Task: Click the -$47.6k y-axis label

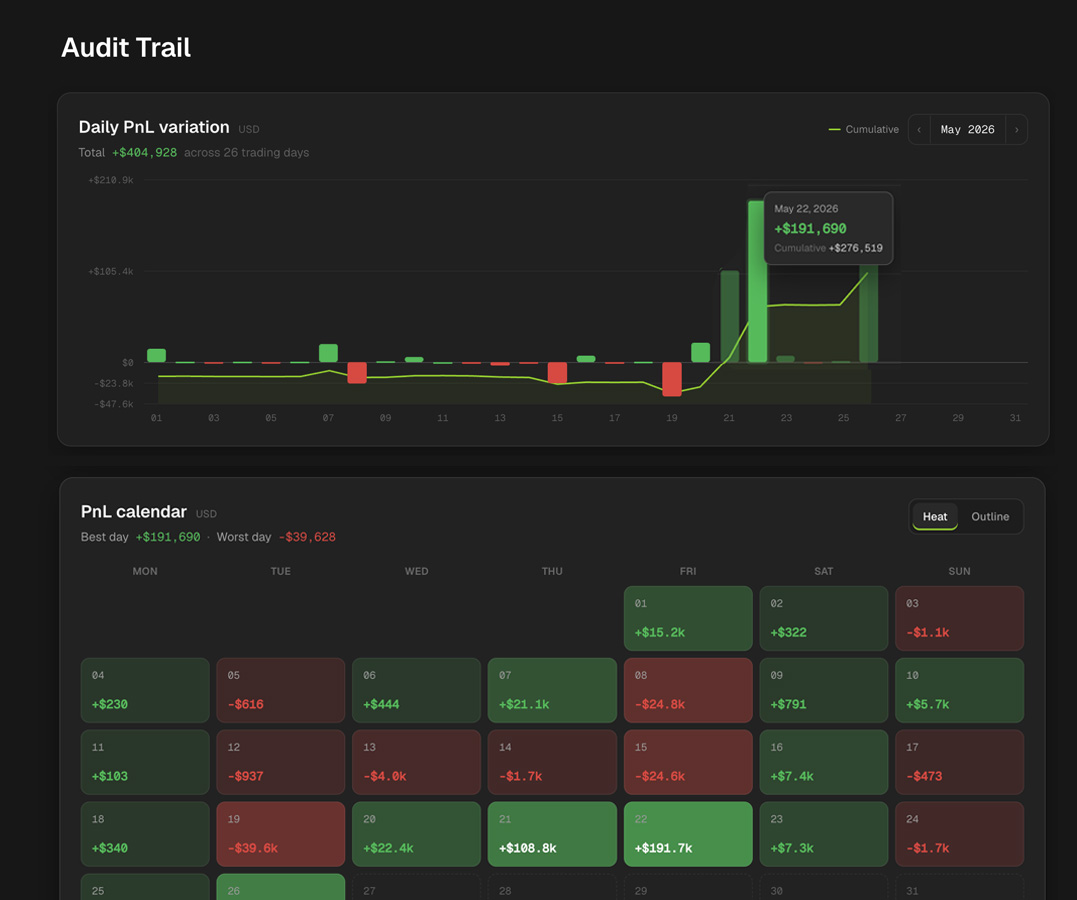Action: [113, 404]
